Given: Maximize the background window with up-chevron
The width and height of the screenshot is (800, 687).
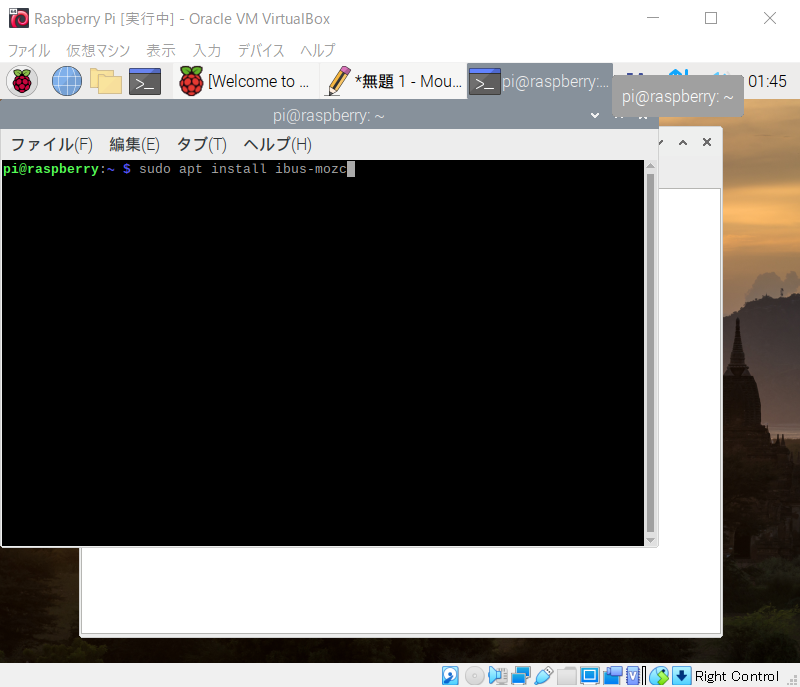Looking at the screenshot, I should pyautogui.click(x=683, y=142).
